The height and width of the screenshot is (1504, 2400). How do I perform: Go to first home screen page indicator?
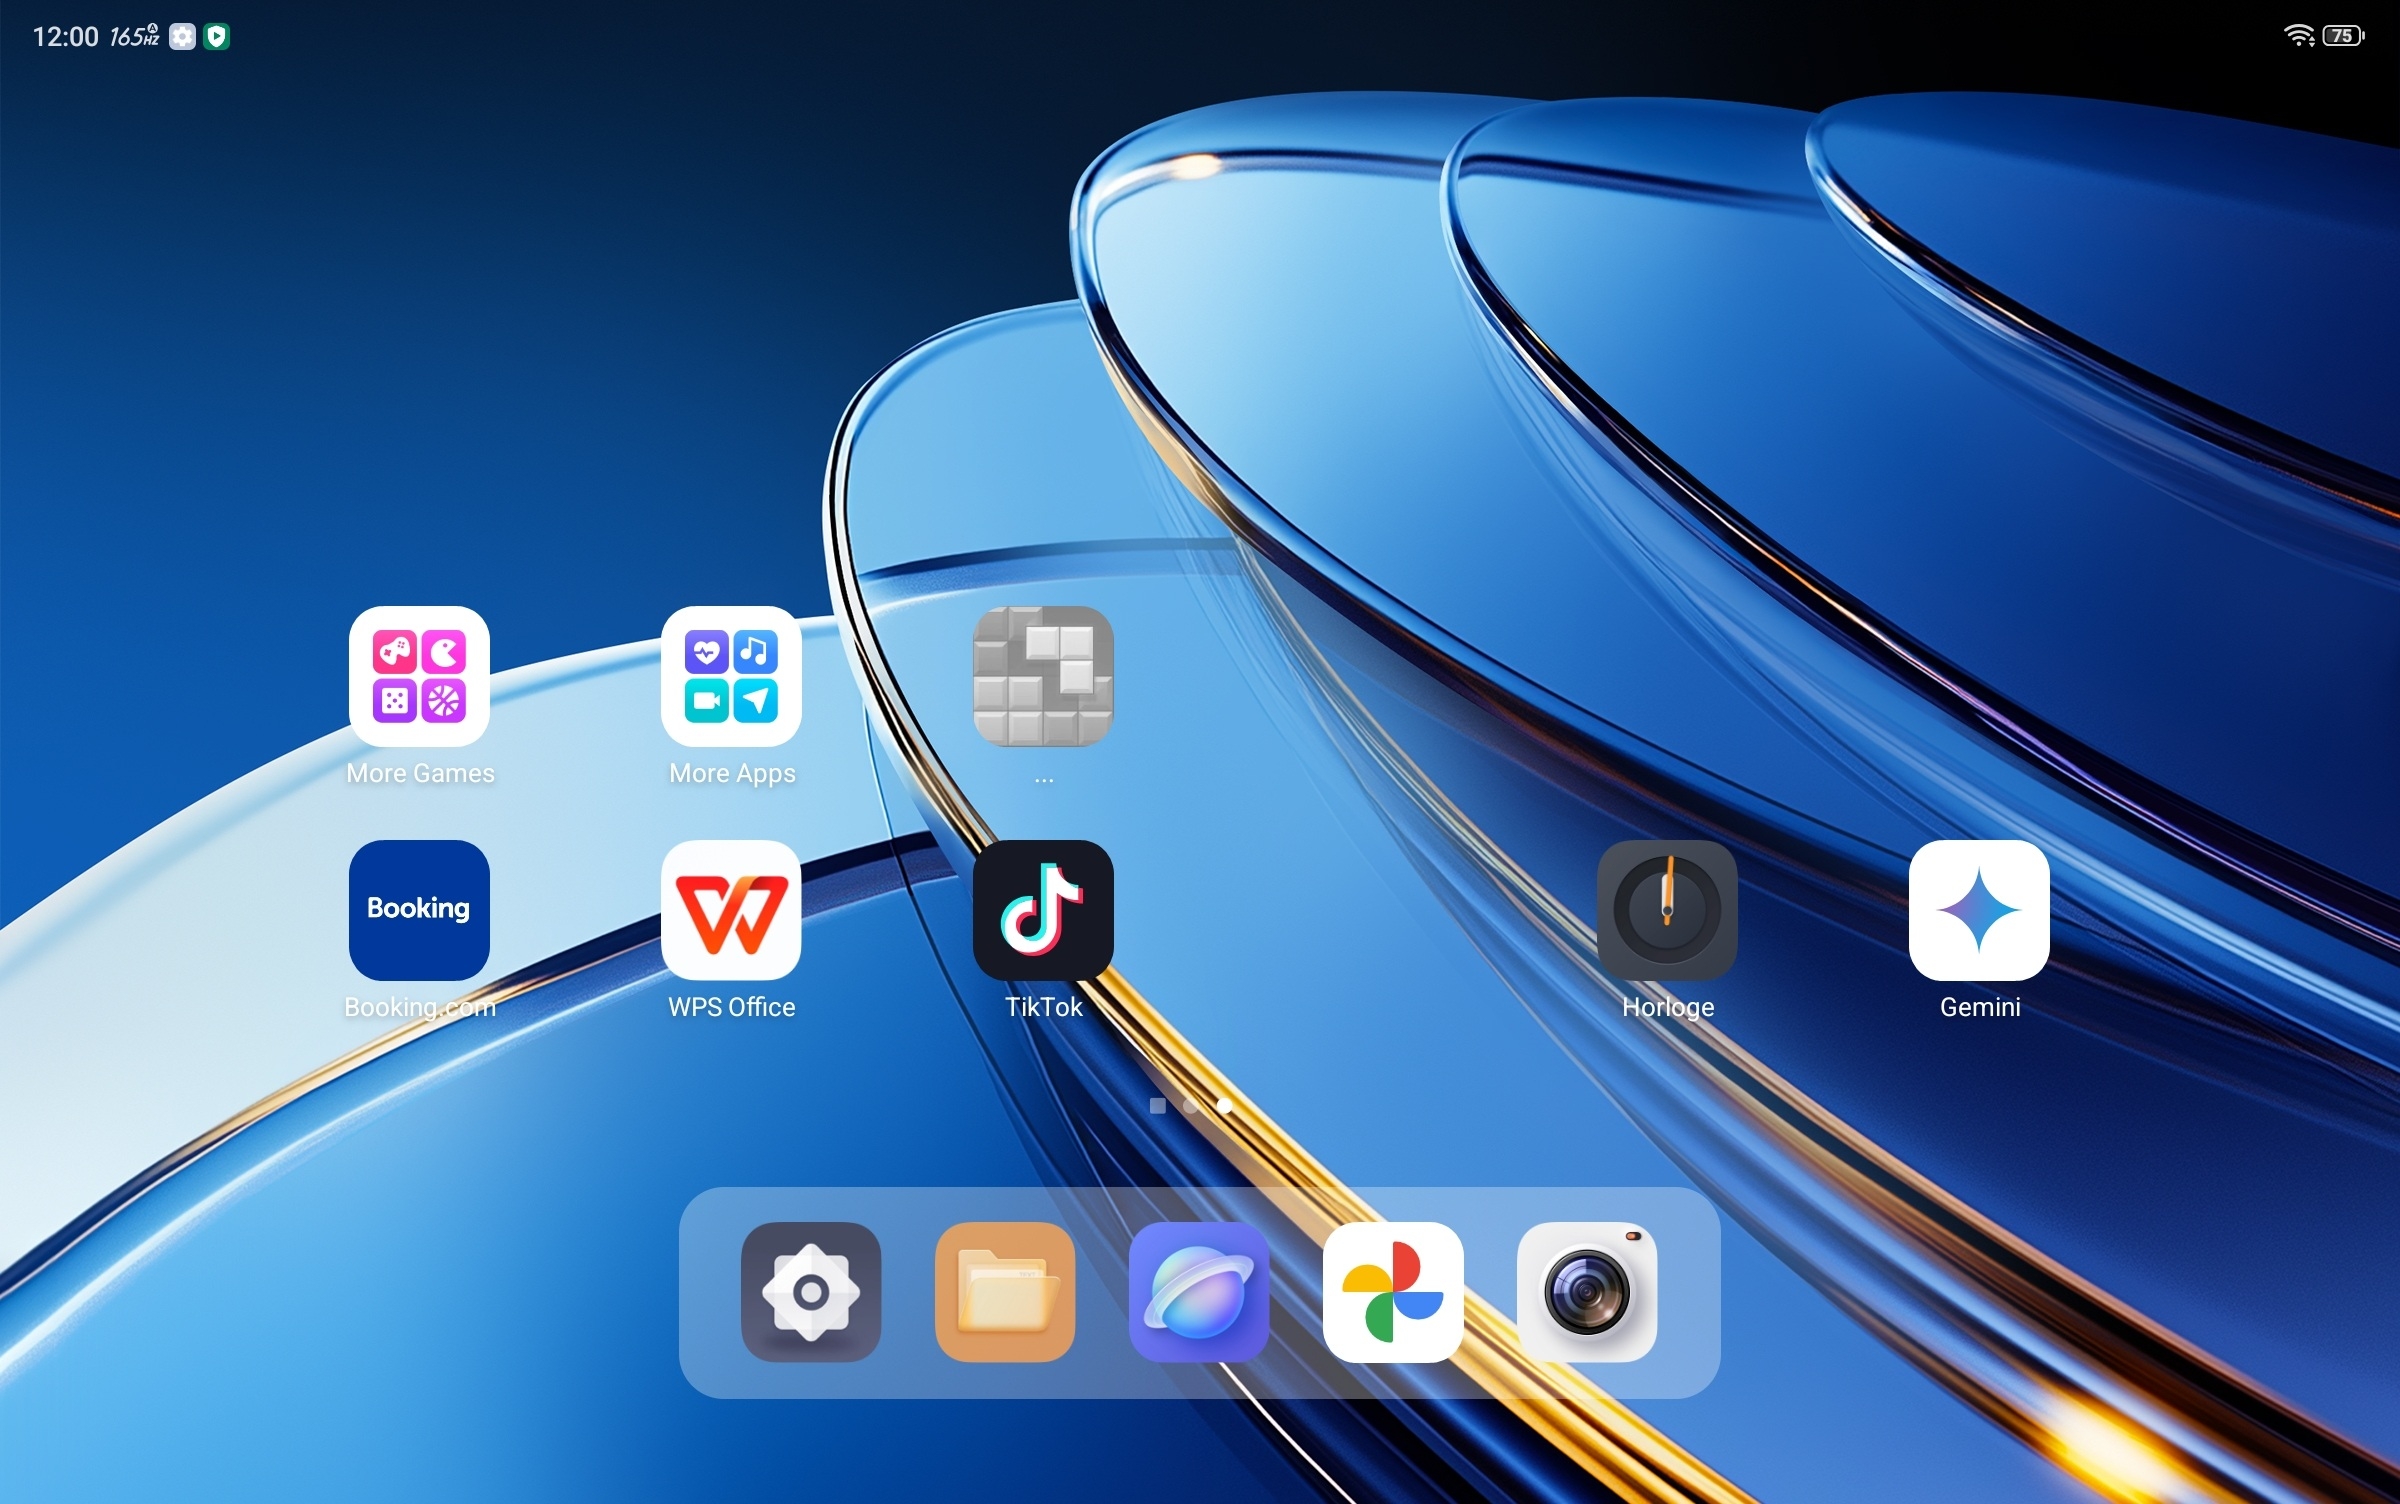1158,1105
